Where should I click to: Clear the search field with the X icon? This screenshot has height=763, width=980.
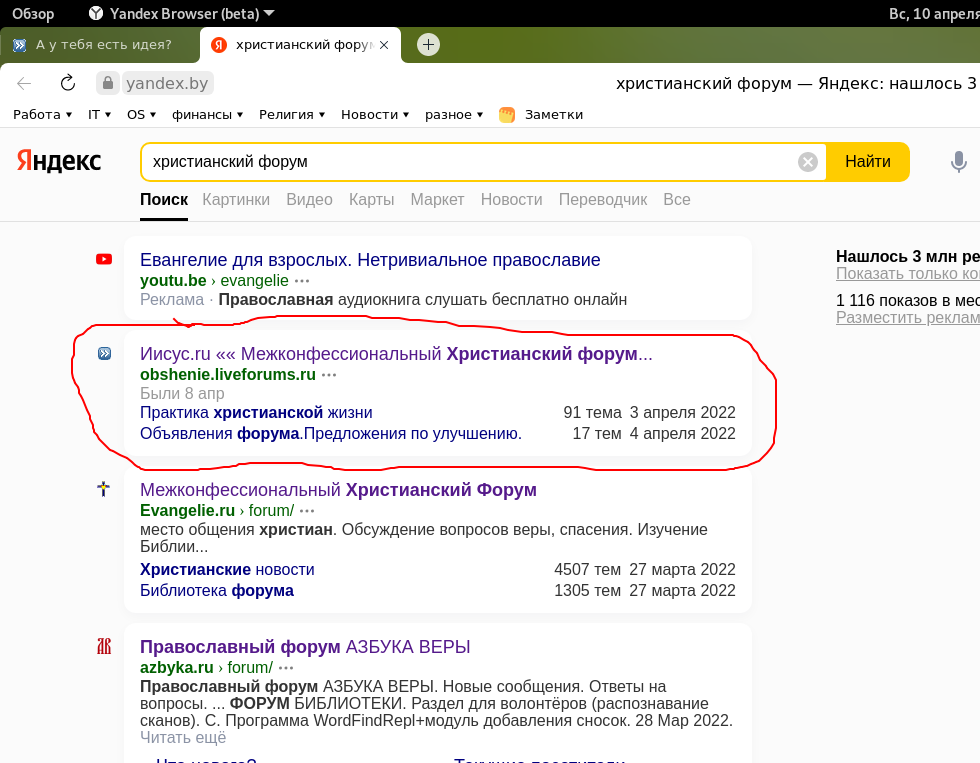point(808,162)
